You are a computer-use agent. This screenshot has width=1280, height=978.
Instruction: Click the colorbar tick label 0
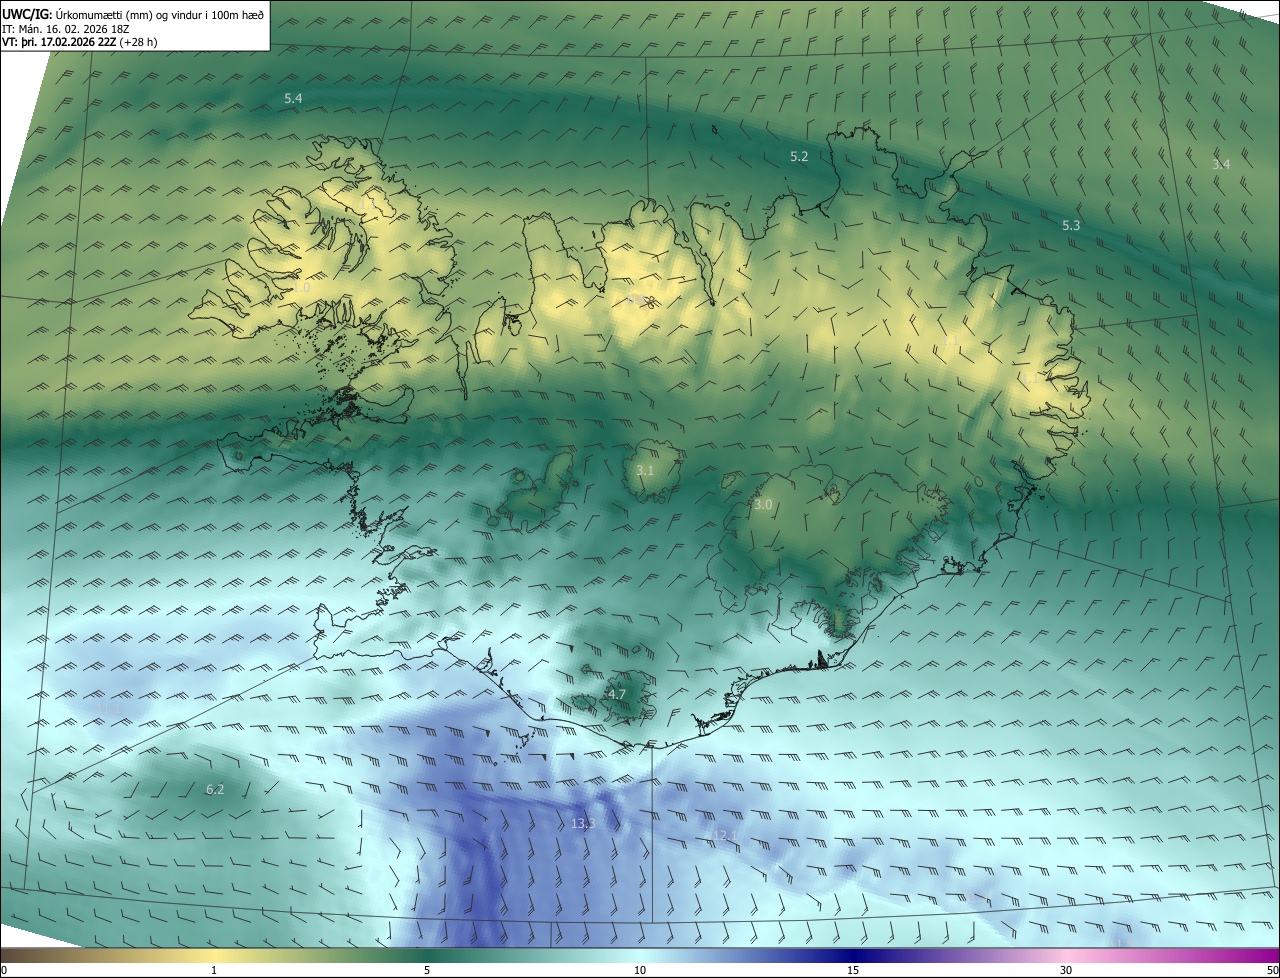(x=4, y=971)
